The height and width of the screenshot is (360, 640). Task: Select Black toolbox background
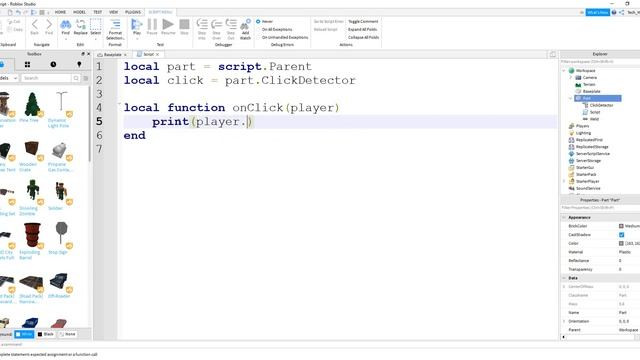[46, 334]
